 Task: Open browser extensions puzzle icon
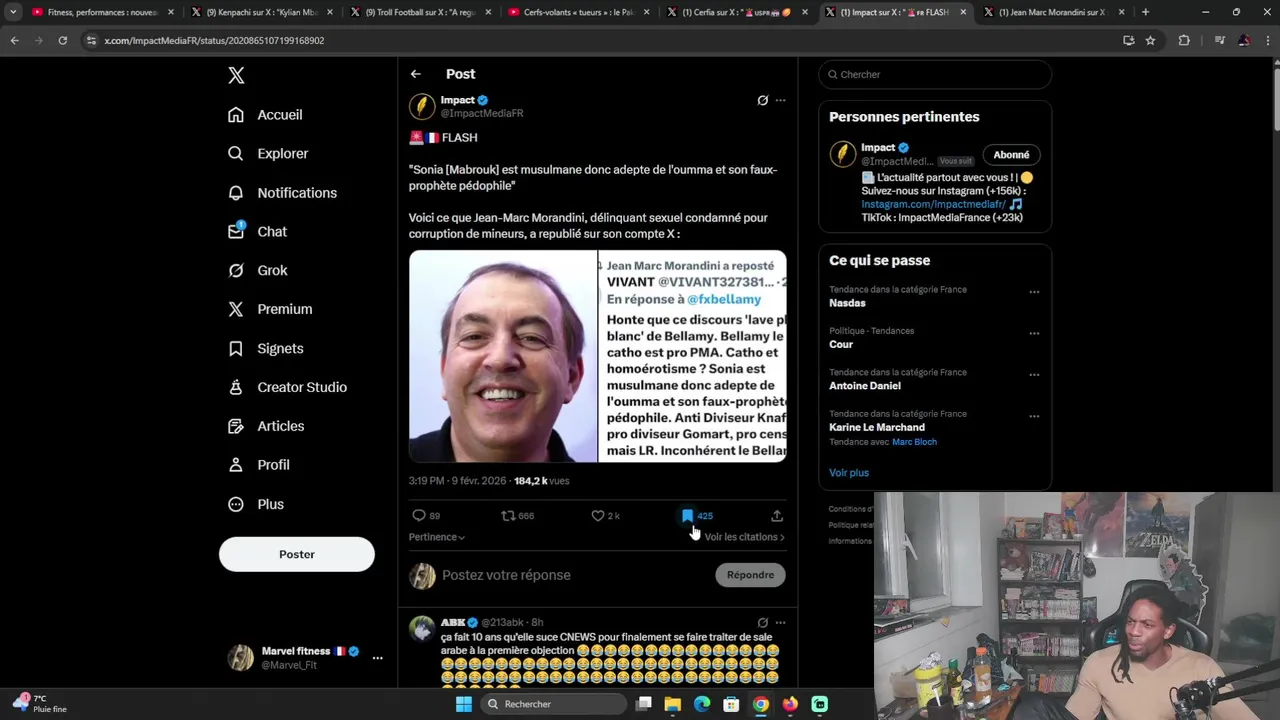(x=1185, y=40)
